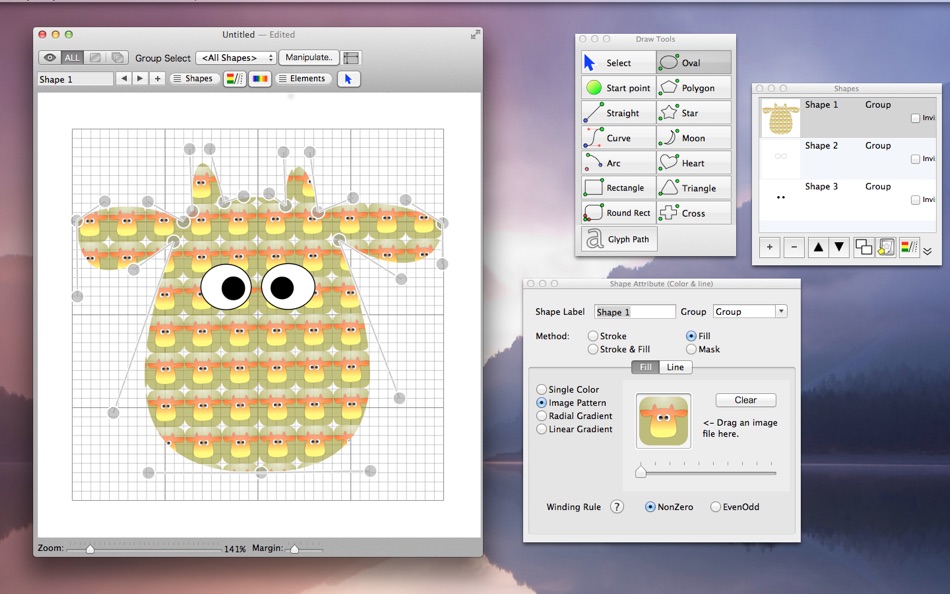The image size is (950, 594).
Task: Pick the Start point tool
Action: click(x=618, y=88)
